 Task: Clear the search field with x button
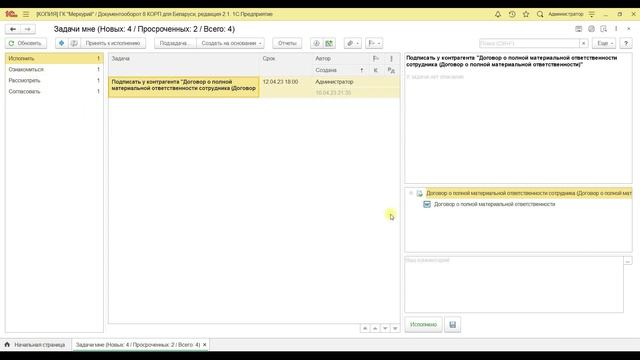tap(584, 43)
